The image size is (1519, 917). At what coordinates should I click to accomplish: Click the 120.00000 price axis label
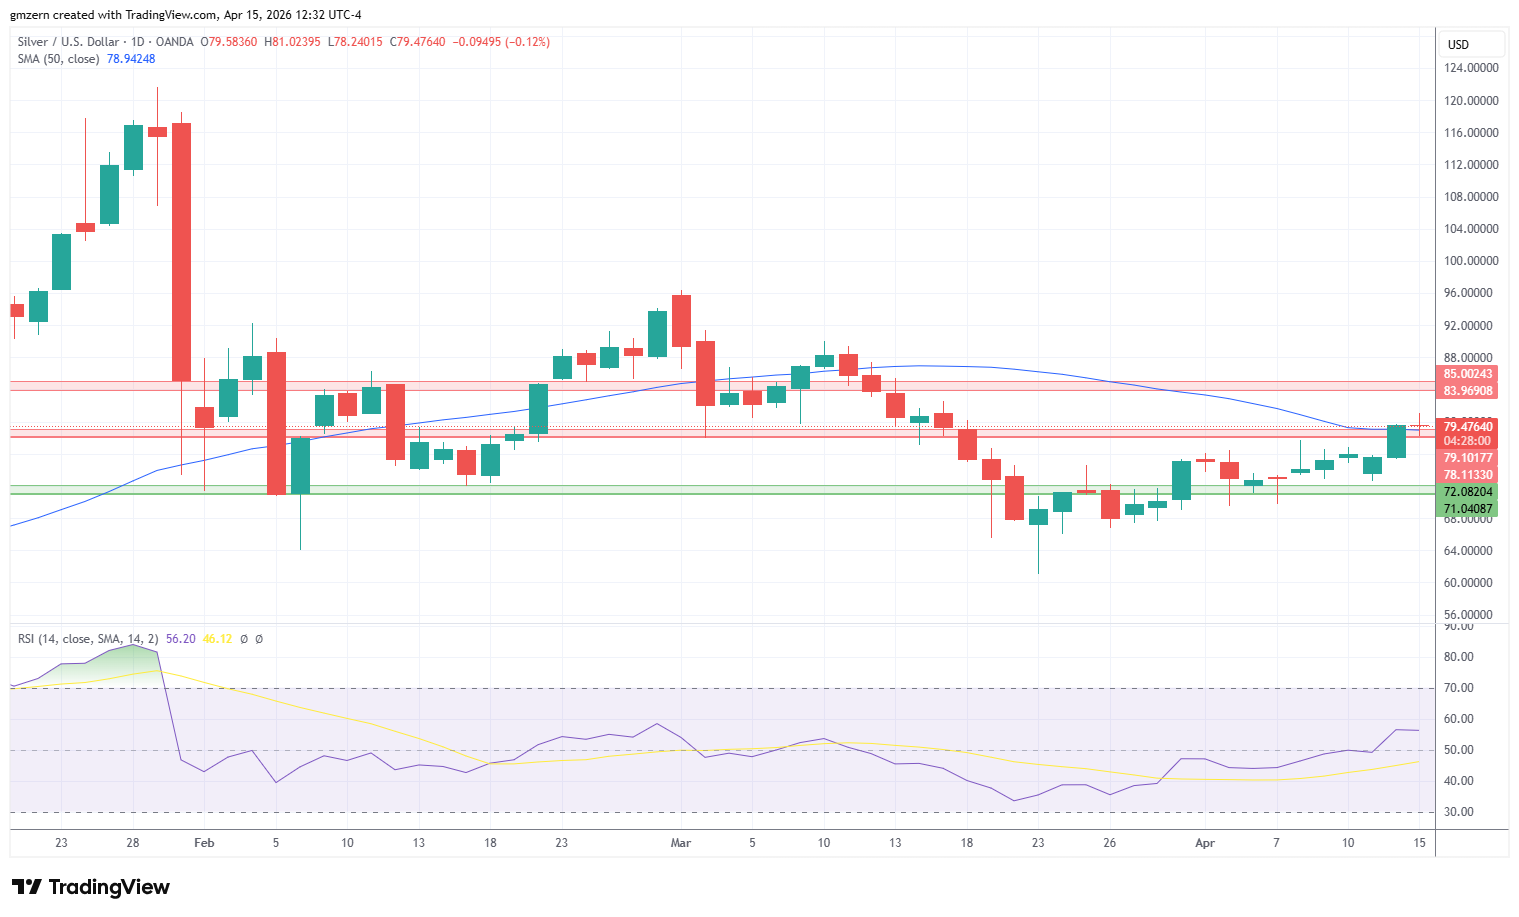coord(1471,101)
